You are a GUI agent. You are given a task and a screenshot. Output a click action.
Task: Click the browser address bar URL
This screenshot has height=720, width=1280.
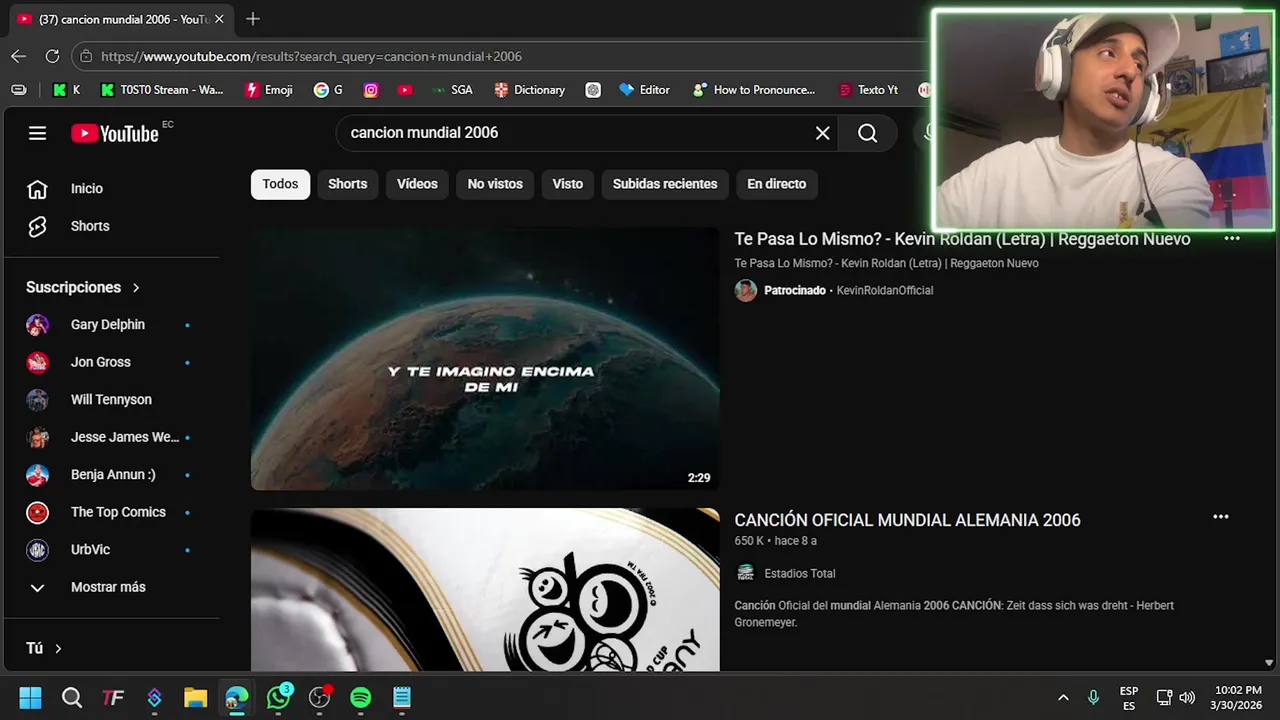coord(311,56)
